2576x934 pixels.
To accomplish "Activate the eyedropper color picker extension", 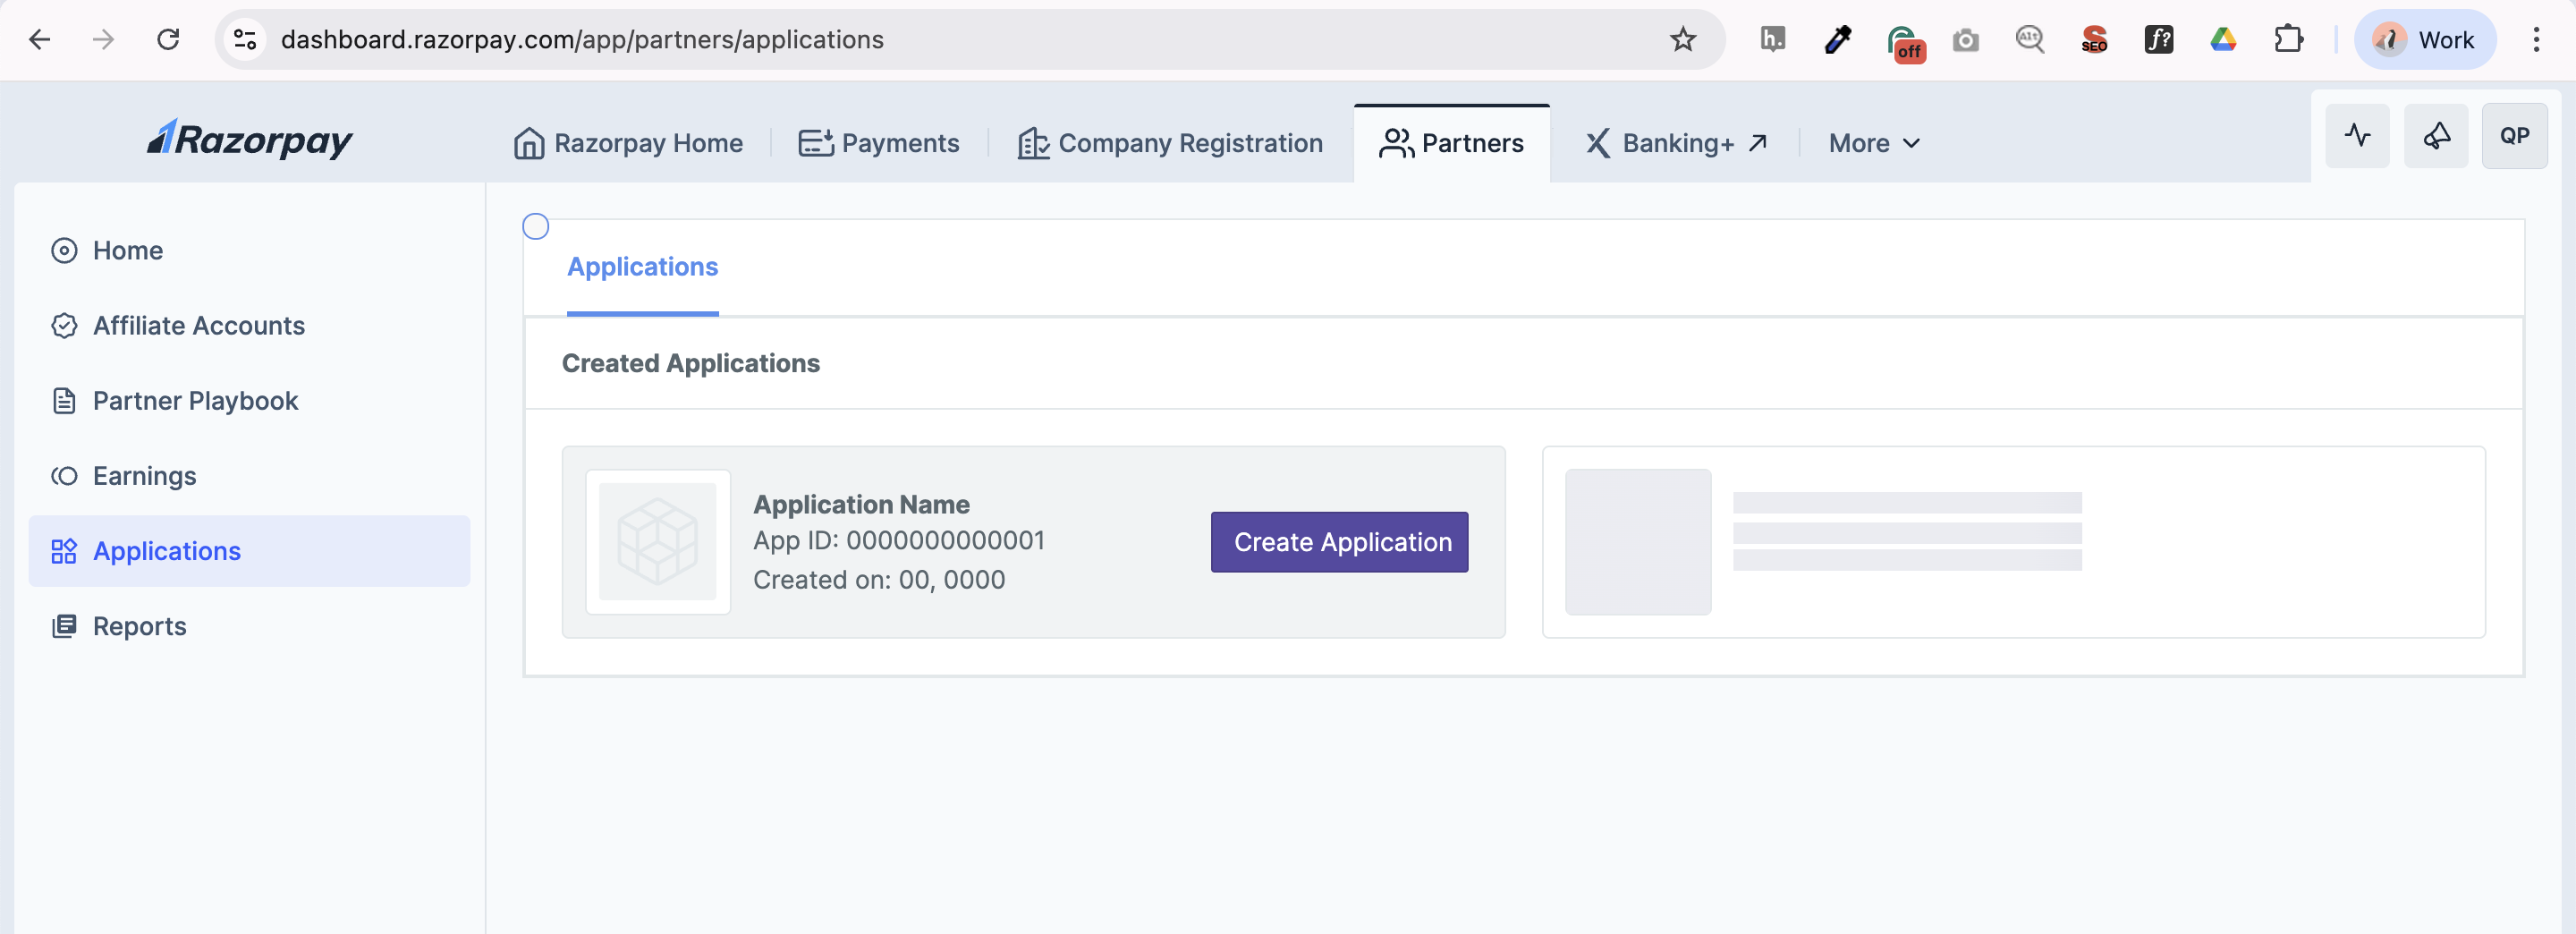I will point(1837,39).
